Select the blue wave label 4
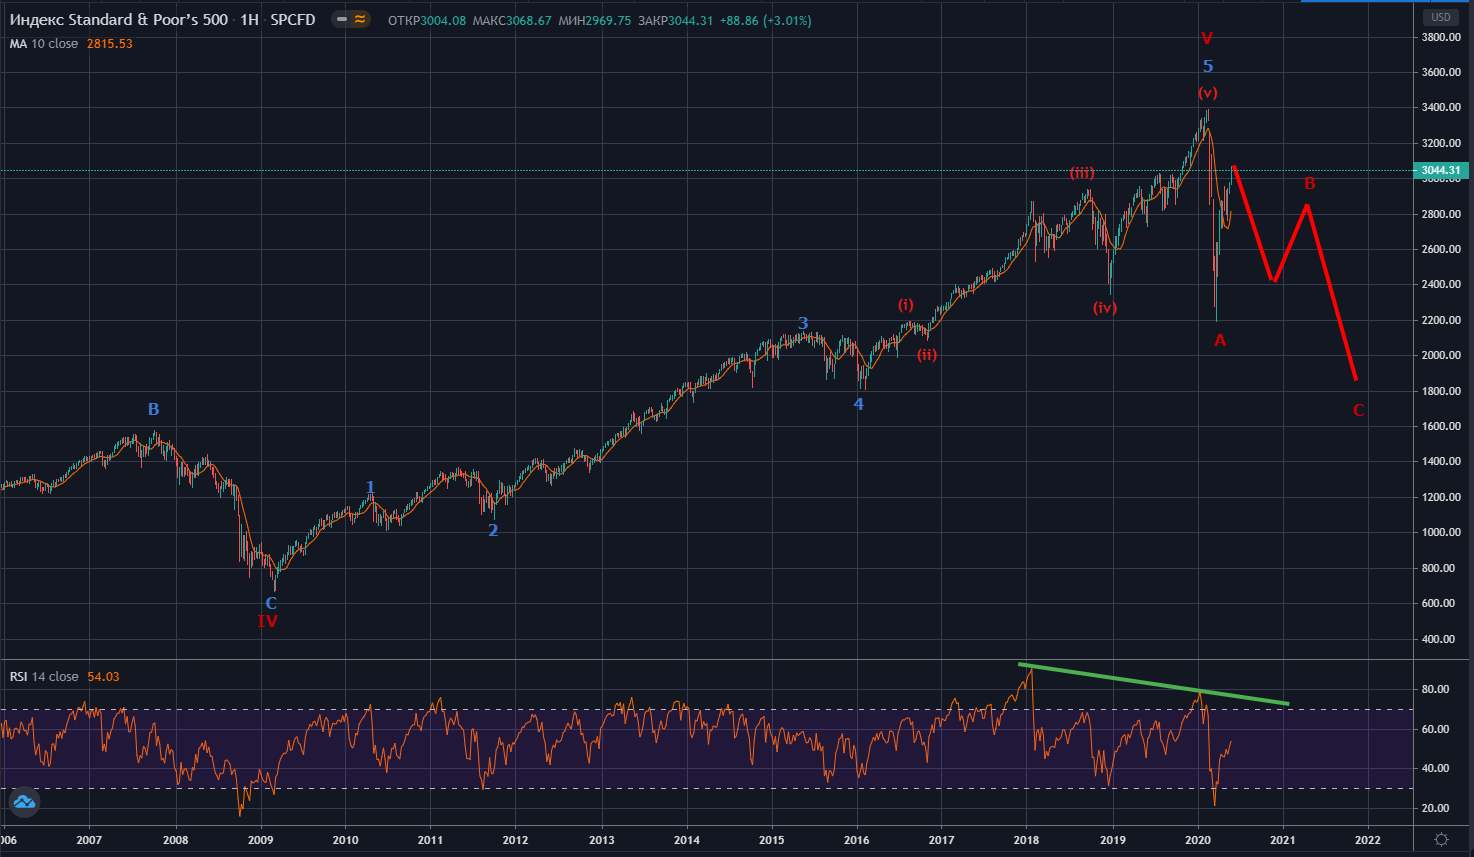This screenshot has width=1474, height=857. pyautogui.click(x=858, y=404)
